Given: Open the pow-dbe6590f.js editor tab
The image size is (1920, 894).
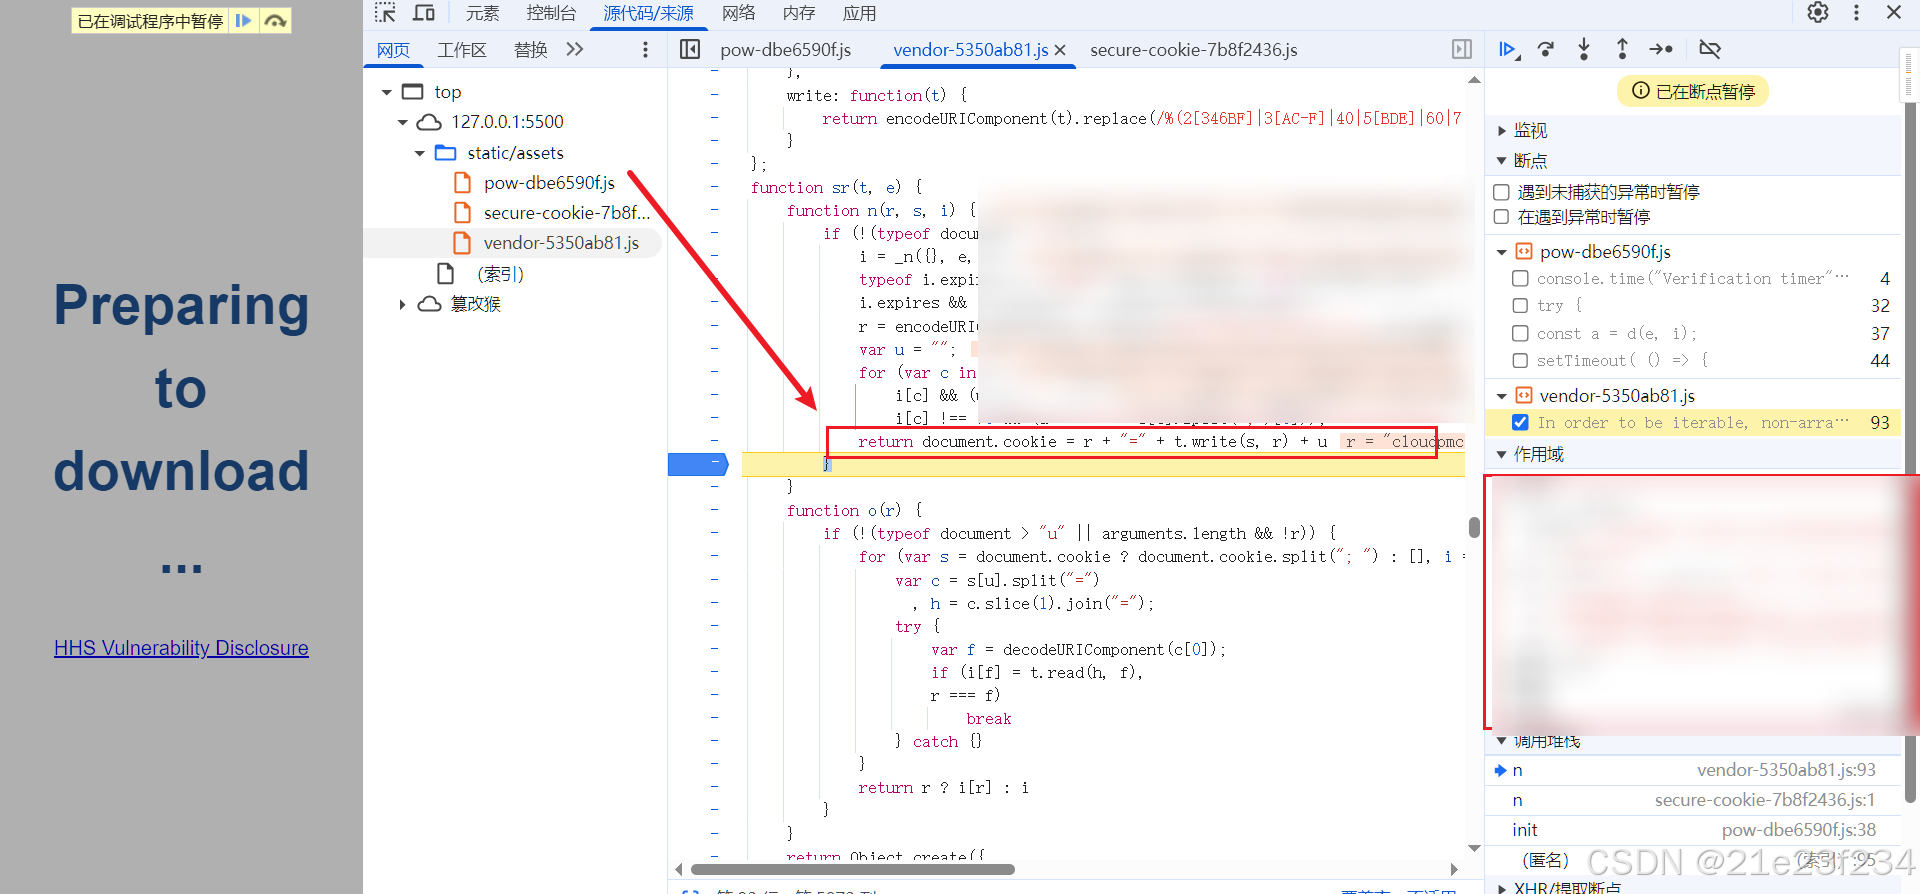Looking at the screenshot, I should point(785,50).
